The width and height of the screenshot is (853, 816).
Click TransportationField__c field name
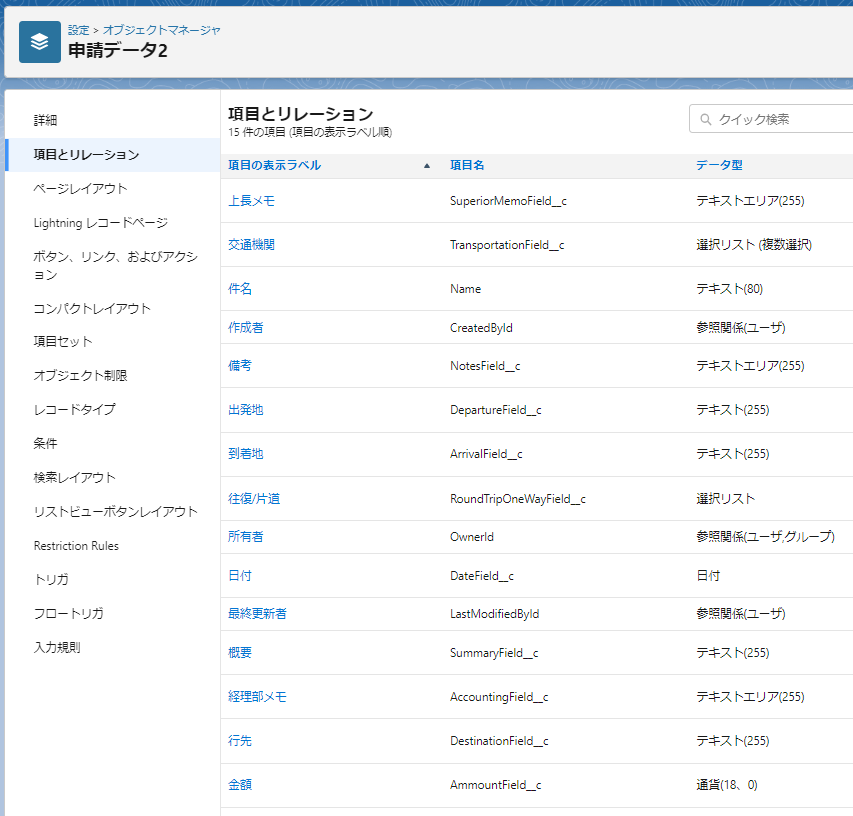(x=507, y=245)
